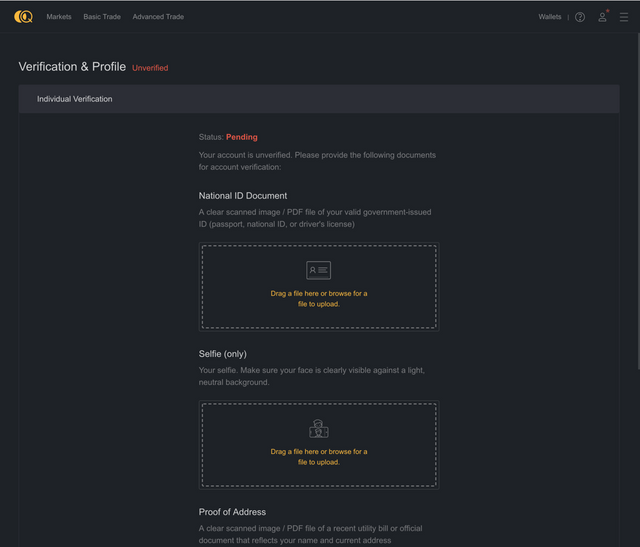
Task: Go to Basic Trade
Action: (x=102, y=17)
